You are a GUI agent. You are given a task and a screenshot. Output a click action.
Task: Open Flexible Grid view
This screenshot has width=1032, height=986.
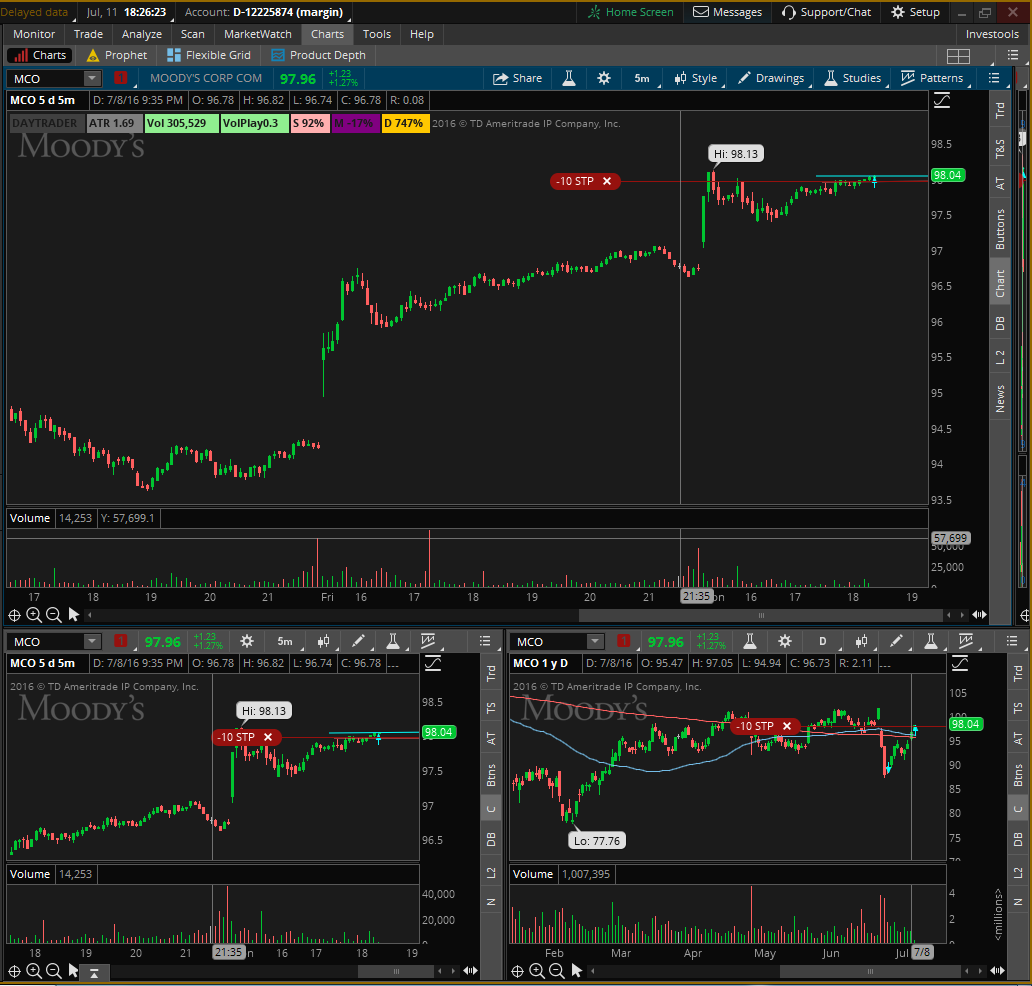click(x=209, y=55)
